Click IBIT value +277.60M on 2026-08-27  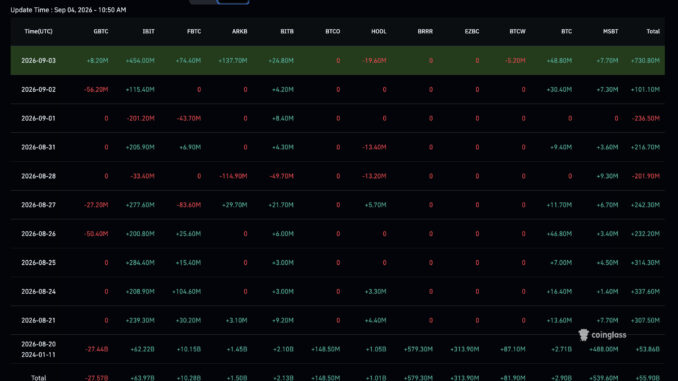[x=140, y=205]
